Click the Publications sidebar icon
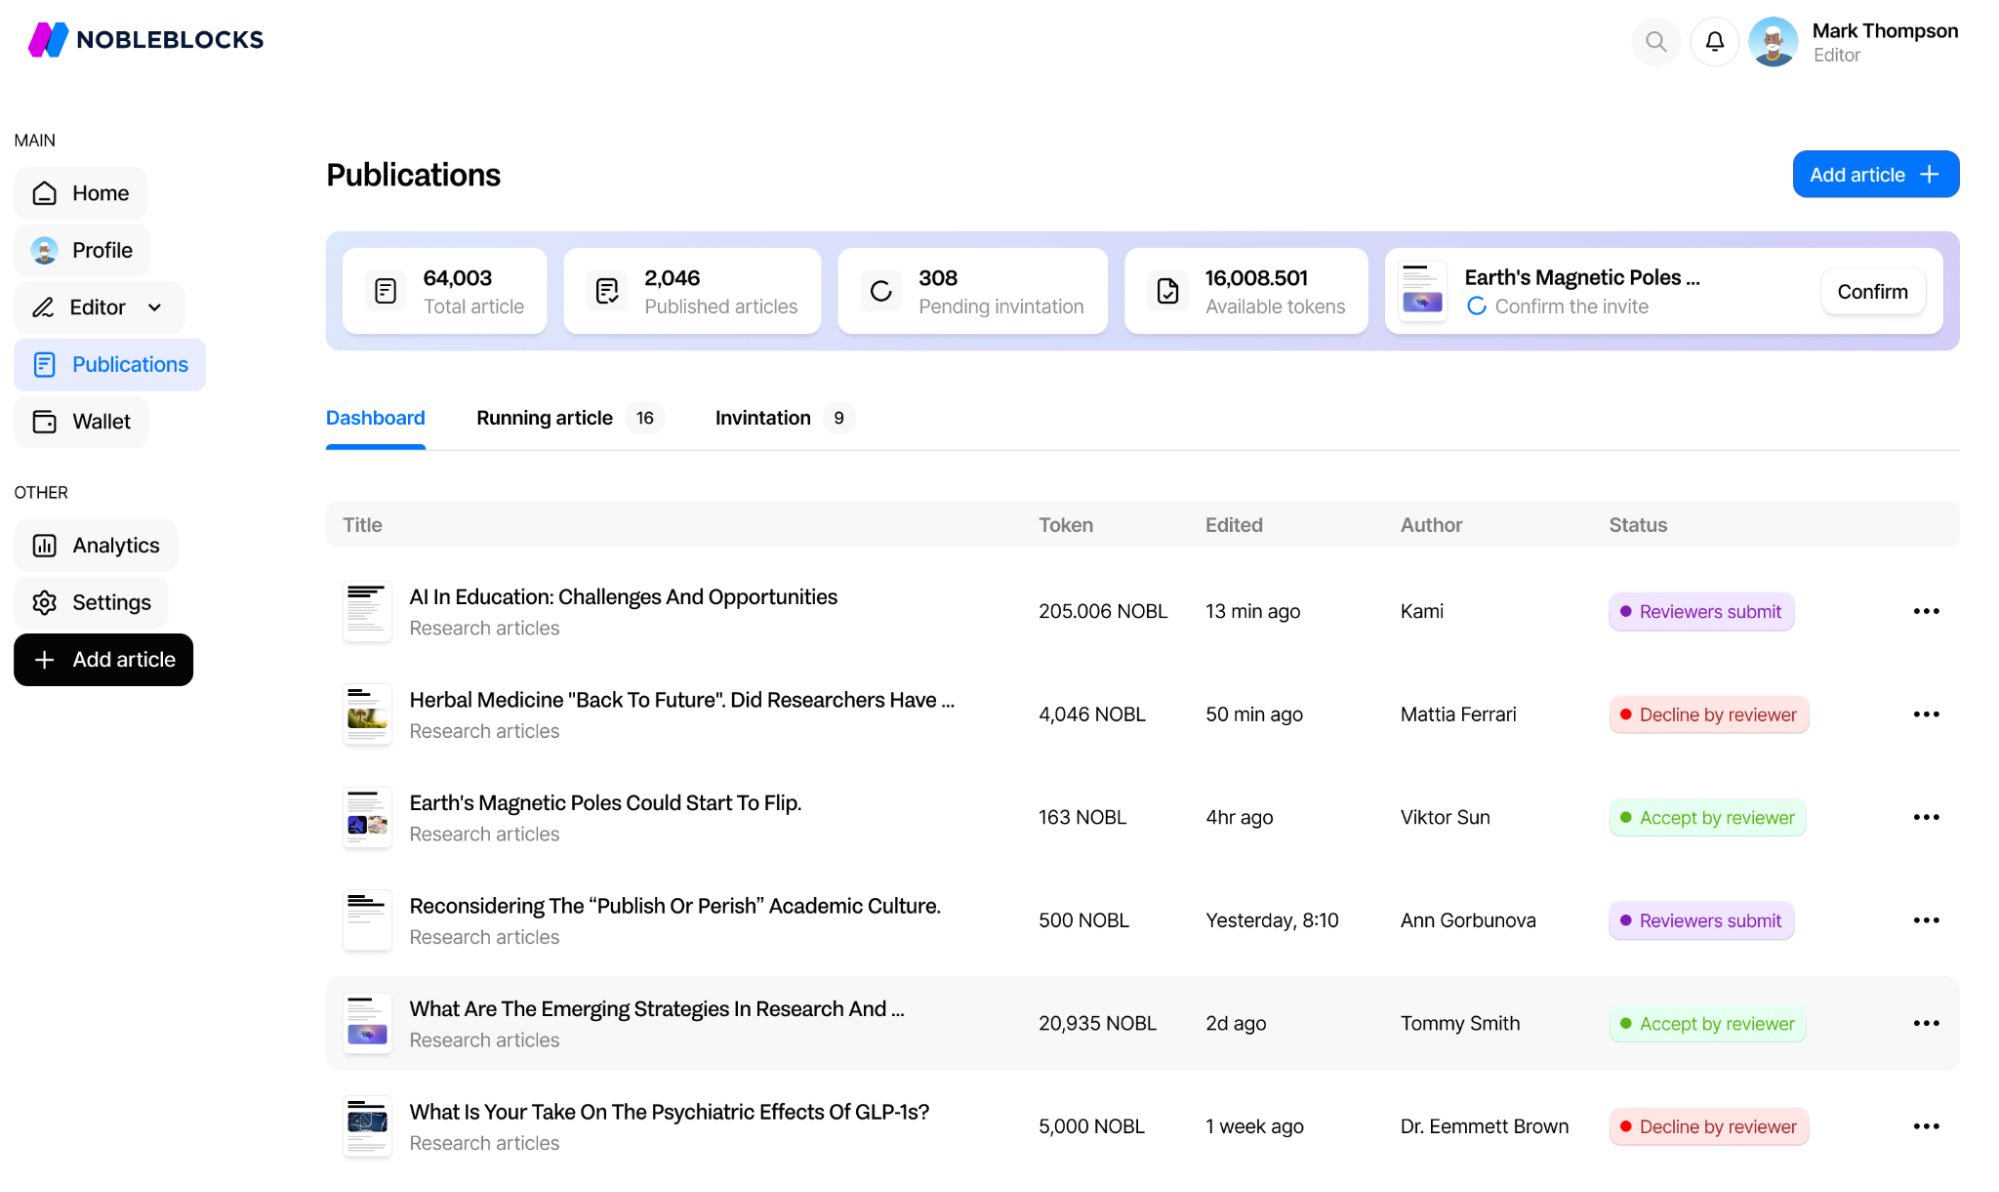The image size is (1999, 1192). (x=43, y=365)
